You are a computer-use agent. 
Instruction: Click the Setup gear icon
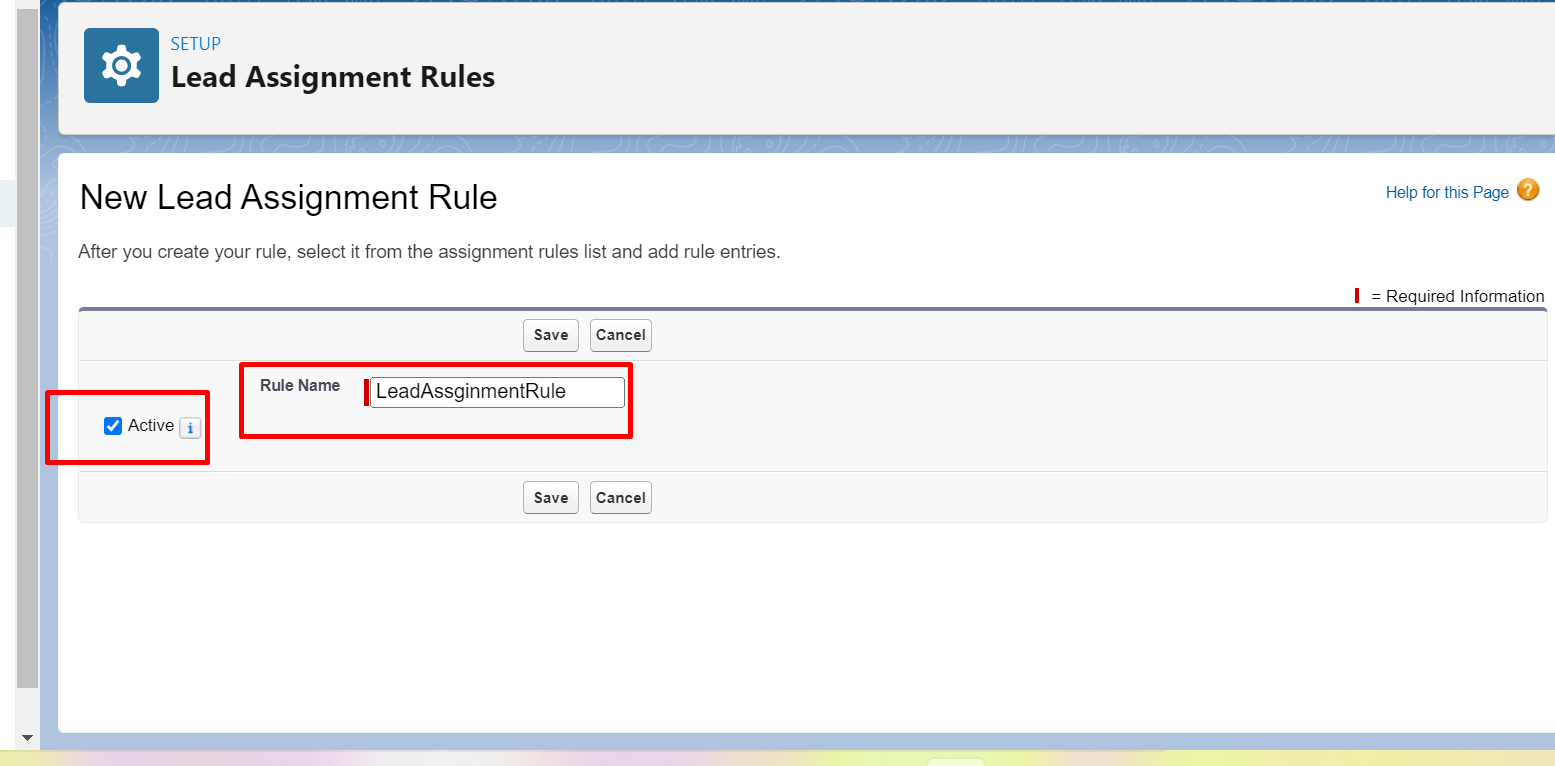tap(120, 64)
